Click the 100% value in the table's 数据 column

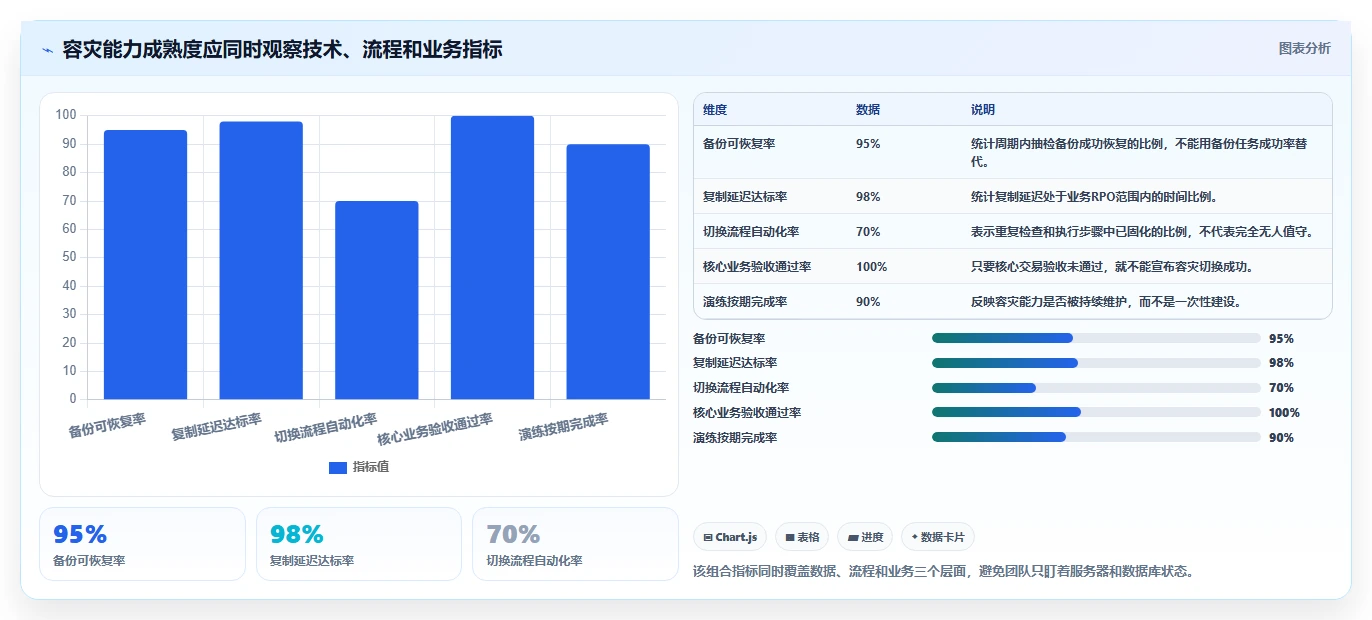pos(871,267)
